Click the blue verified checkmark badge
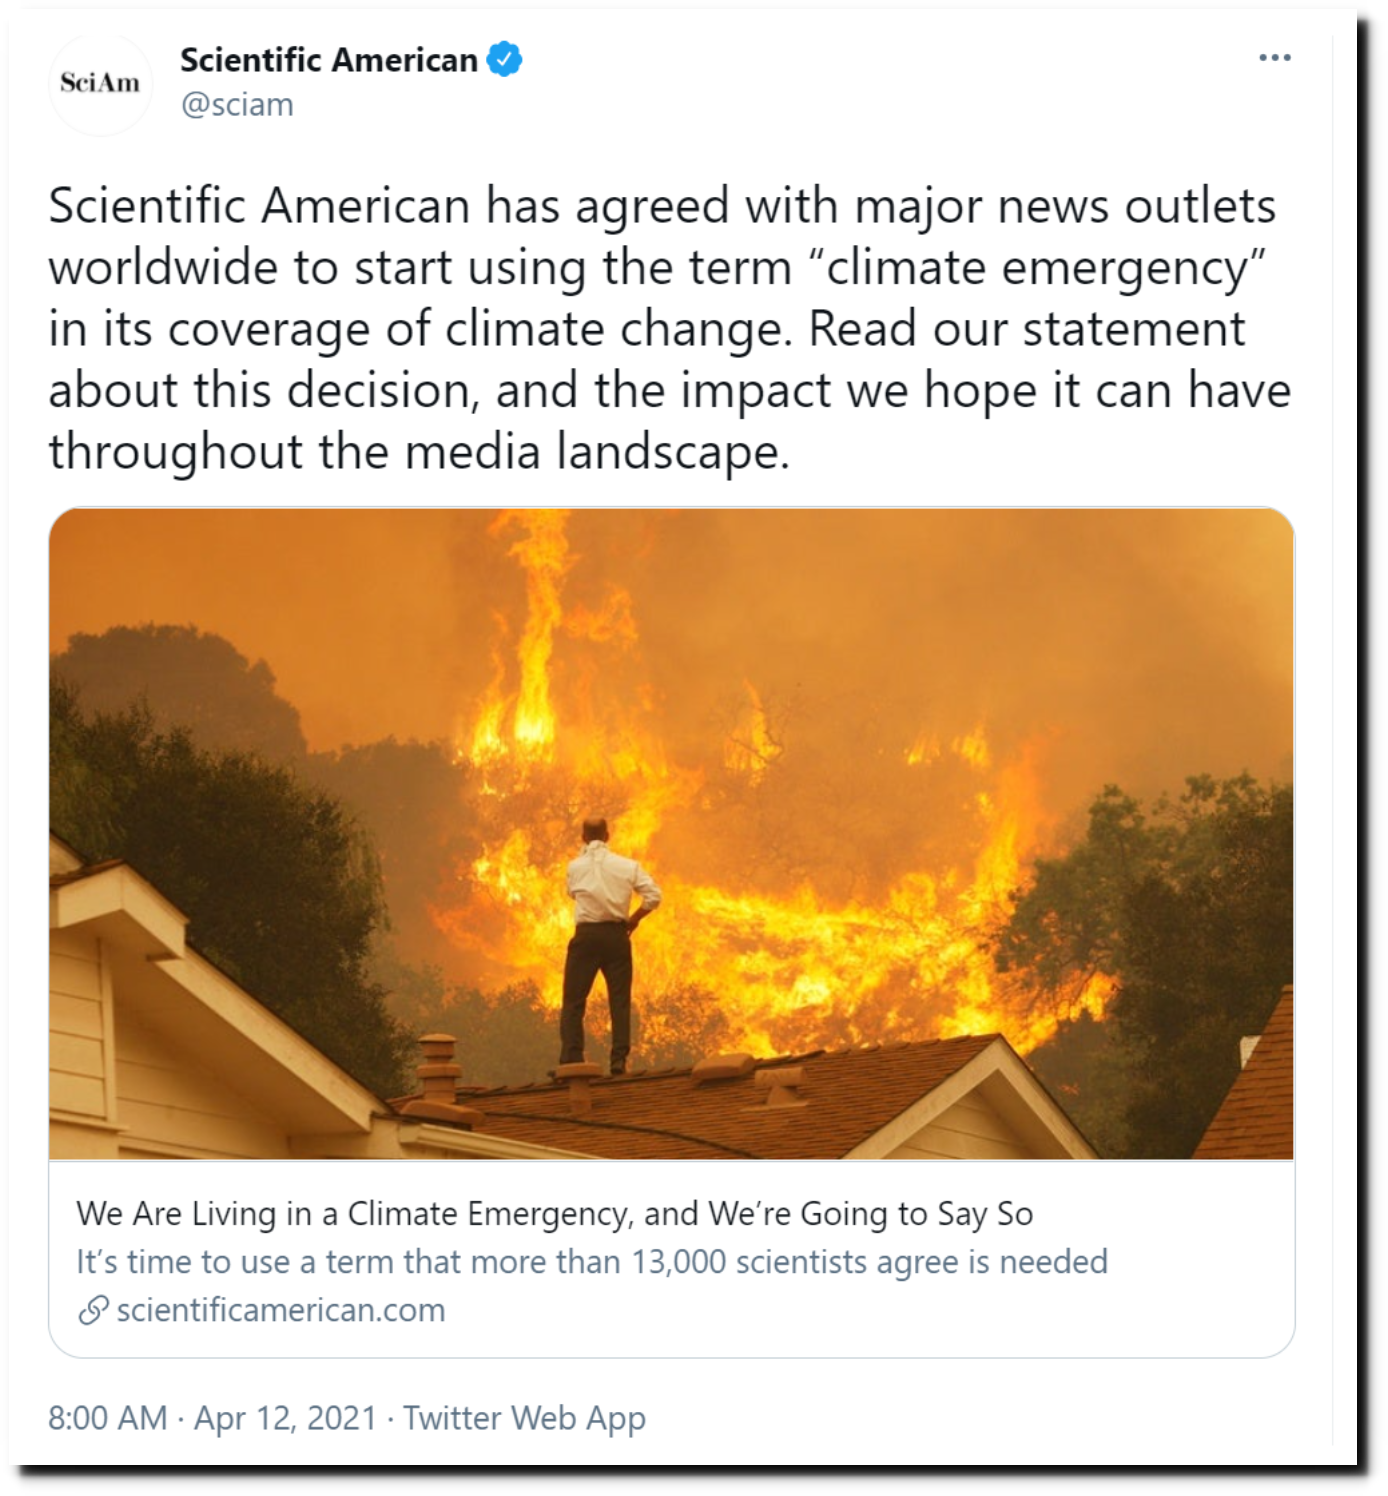The width and height of the screenshot is (1388, 1496). [504, 60]
